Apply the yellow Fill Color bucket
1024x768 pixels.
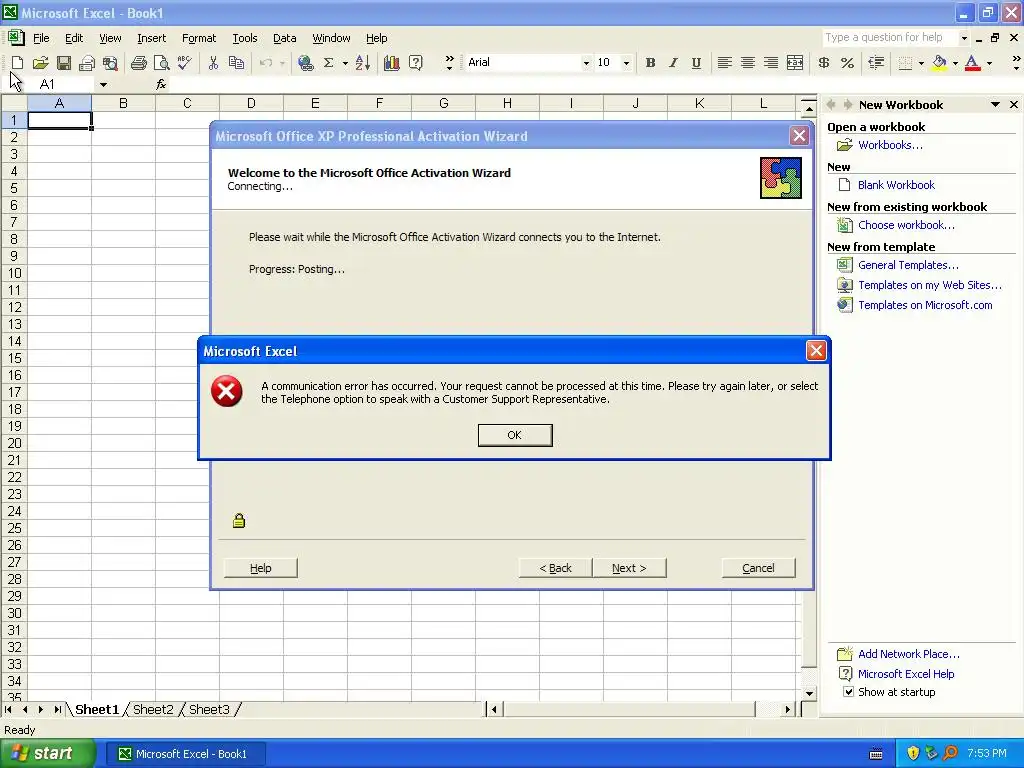pyautogui.click(x=939, y=63)
